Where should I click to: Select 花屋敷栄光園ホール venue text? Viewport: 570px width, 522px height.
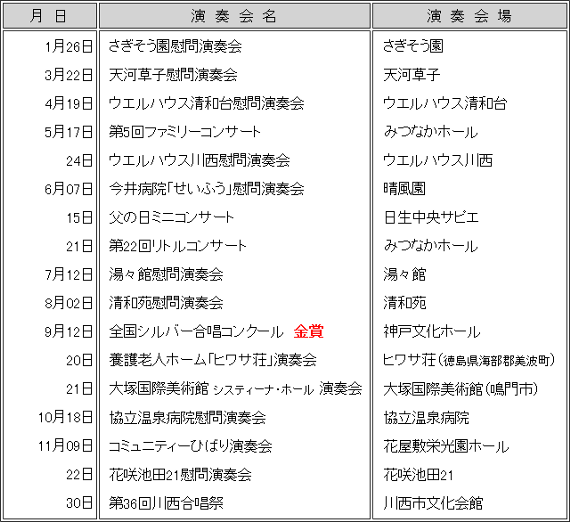click(x=446, y=446)
